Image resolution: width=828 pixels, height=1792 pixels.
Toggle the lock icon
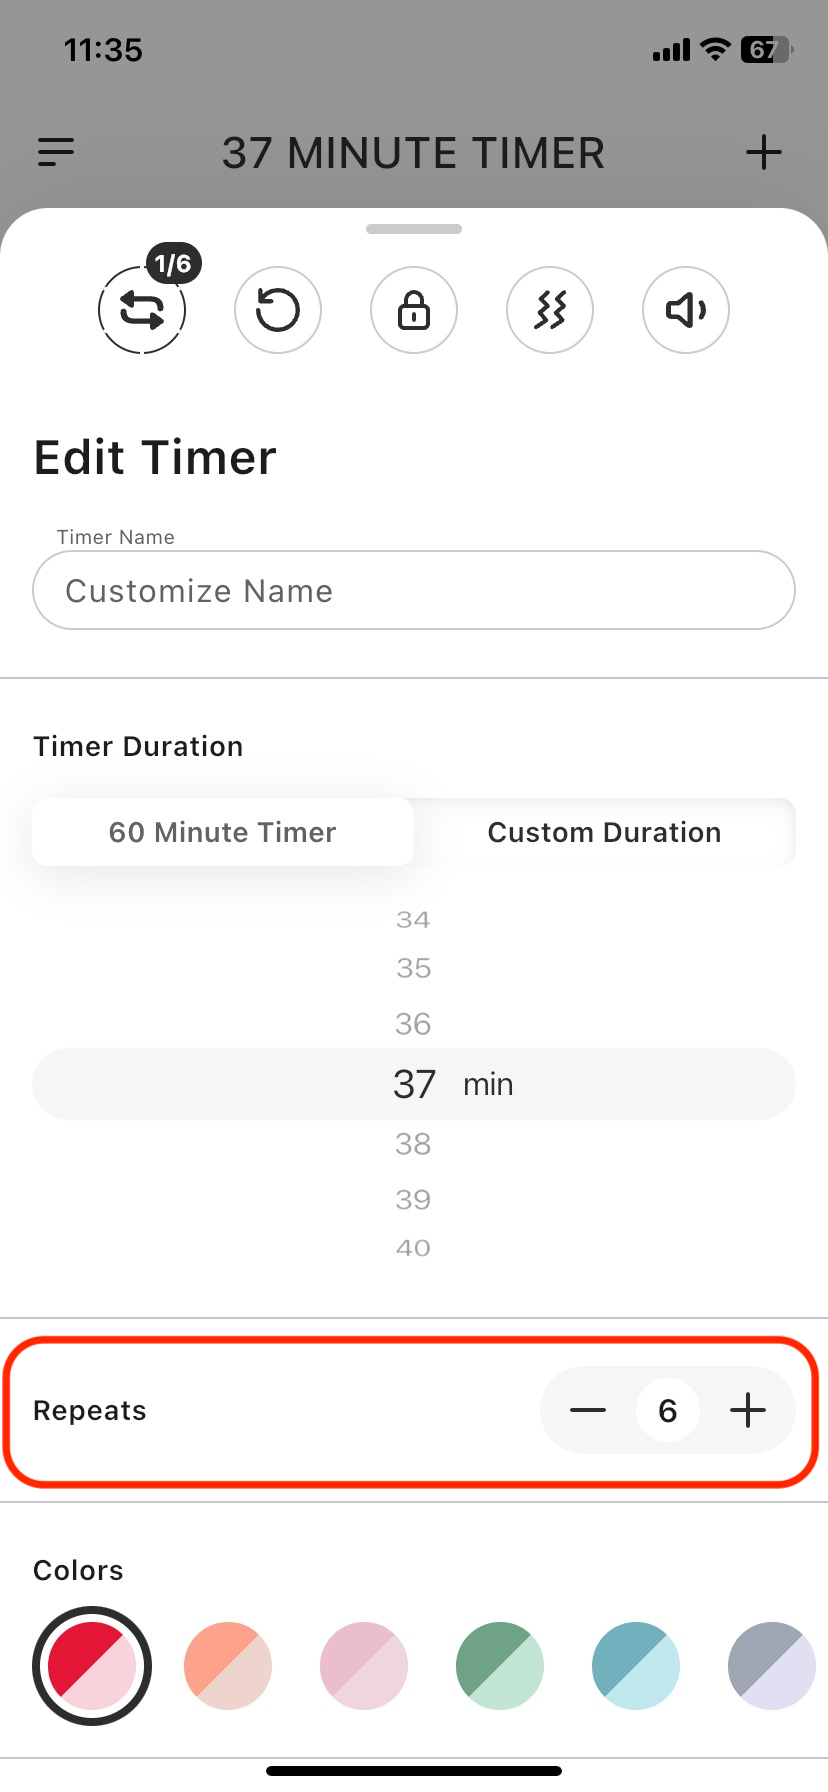[414, 310]
